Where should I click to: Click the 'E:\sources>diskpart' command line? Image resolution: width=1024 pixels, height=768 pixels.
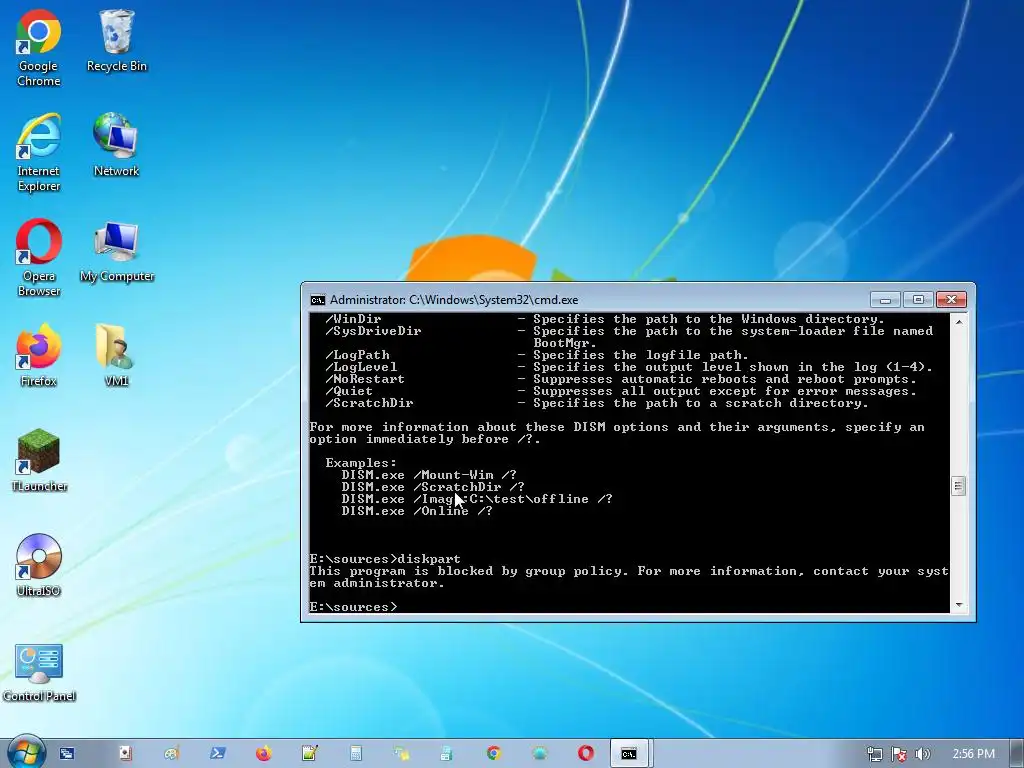pyautogui.click(x=385, y=559)
